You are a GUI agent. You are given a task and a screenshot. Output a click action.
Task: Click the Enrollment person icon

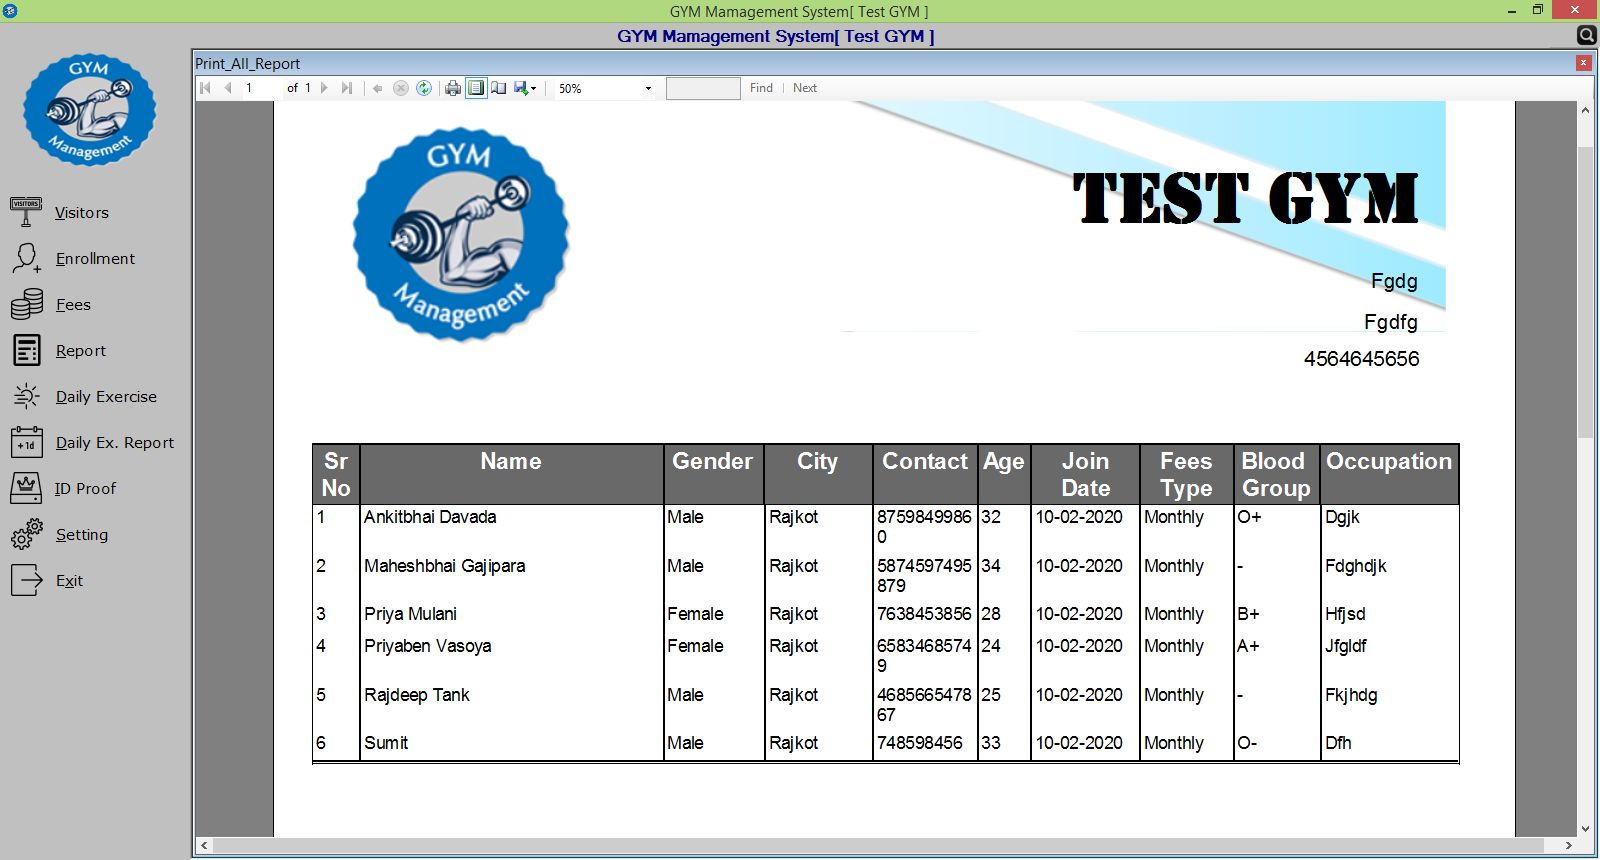(26, 258)
